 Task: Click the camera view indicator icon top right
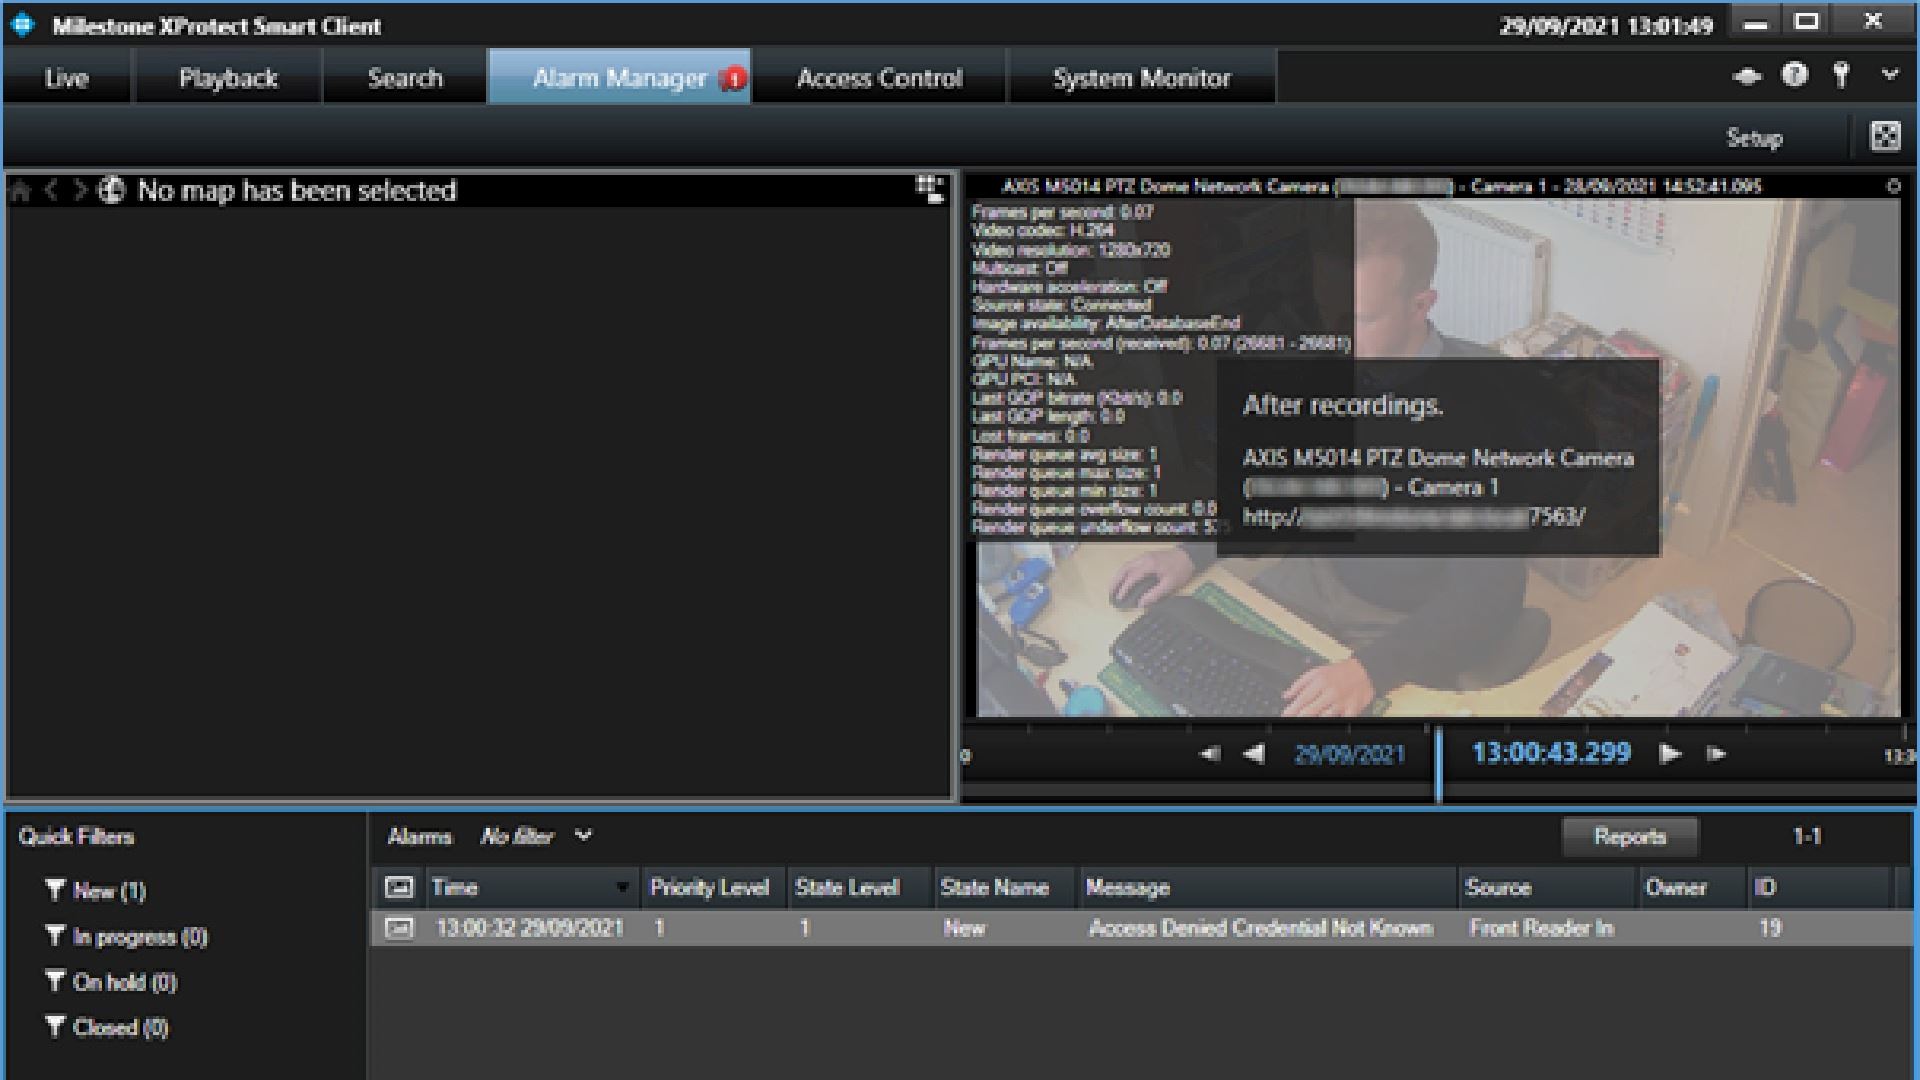pyautogui.click(x=1892, y=186)
